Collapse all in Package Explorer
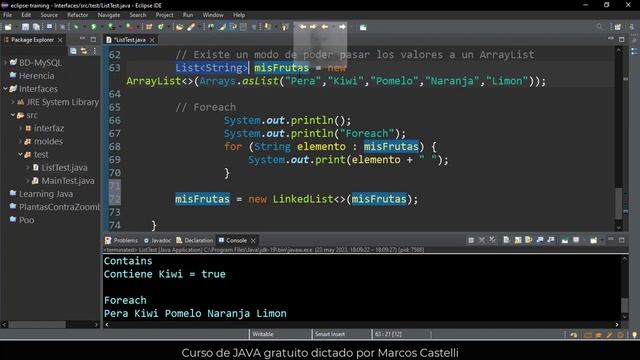640x360 pixels. 73,51
